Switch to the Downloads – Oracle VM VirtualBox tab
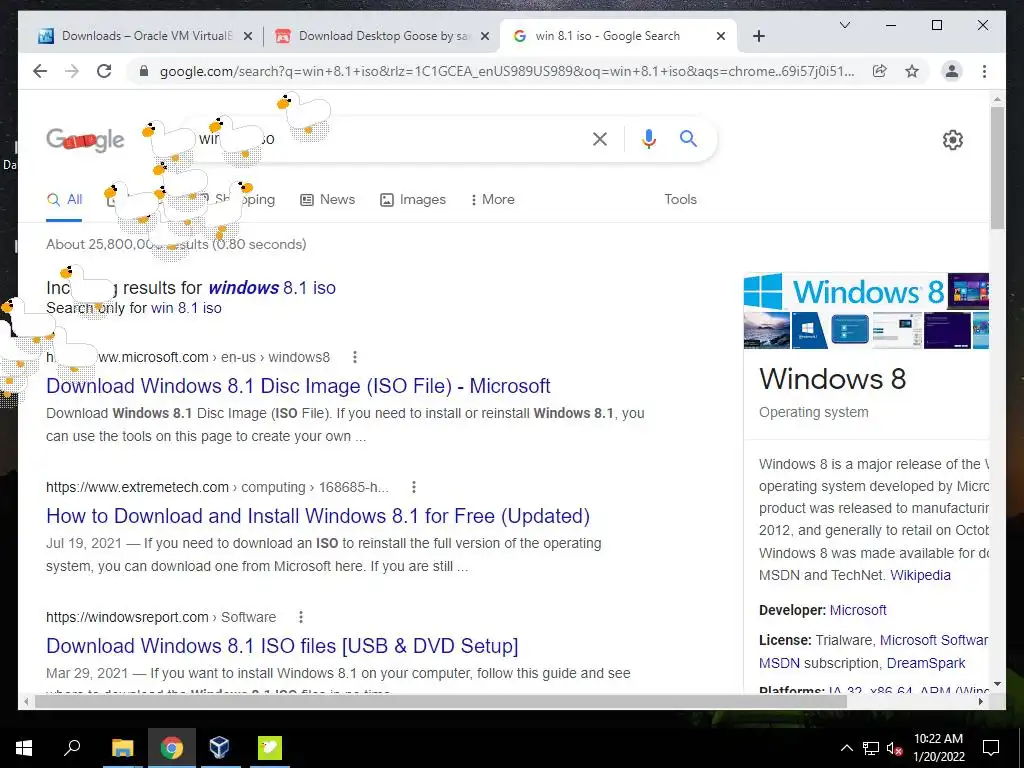The height and width of the screenshot is (768, 1024). tap(134, 36)
